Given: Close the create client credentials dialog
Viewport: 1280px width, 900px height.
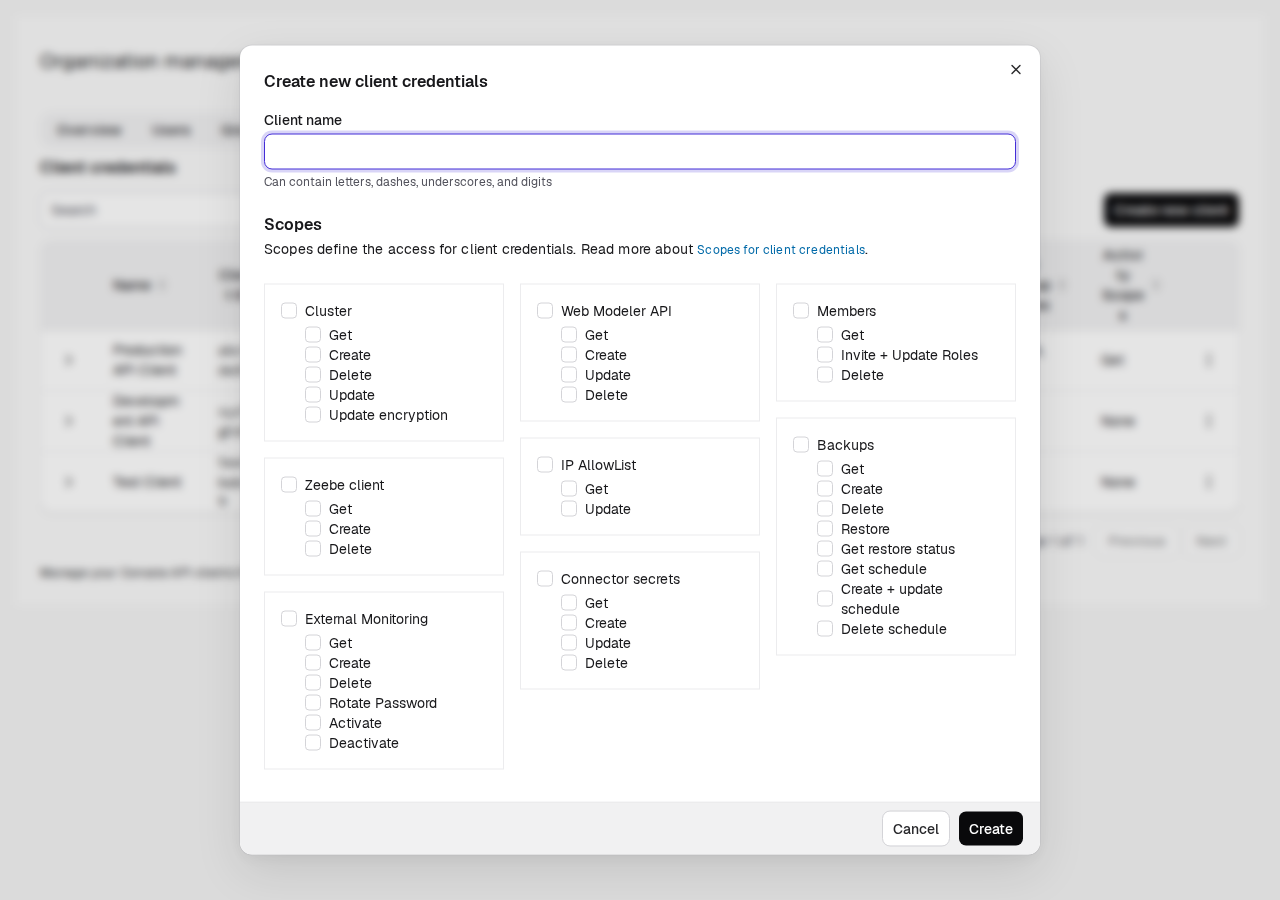Looking at the screenshot, I should (x=1016, y=70).
